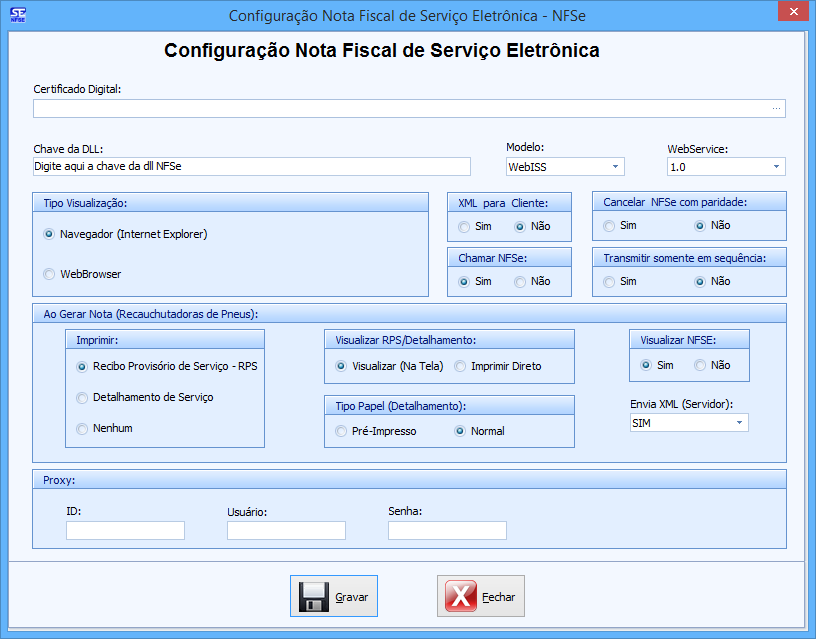Choose Nenhum under Imprimir
The height and width of the screenshot is (639, 816).
pos(83,428)
